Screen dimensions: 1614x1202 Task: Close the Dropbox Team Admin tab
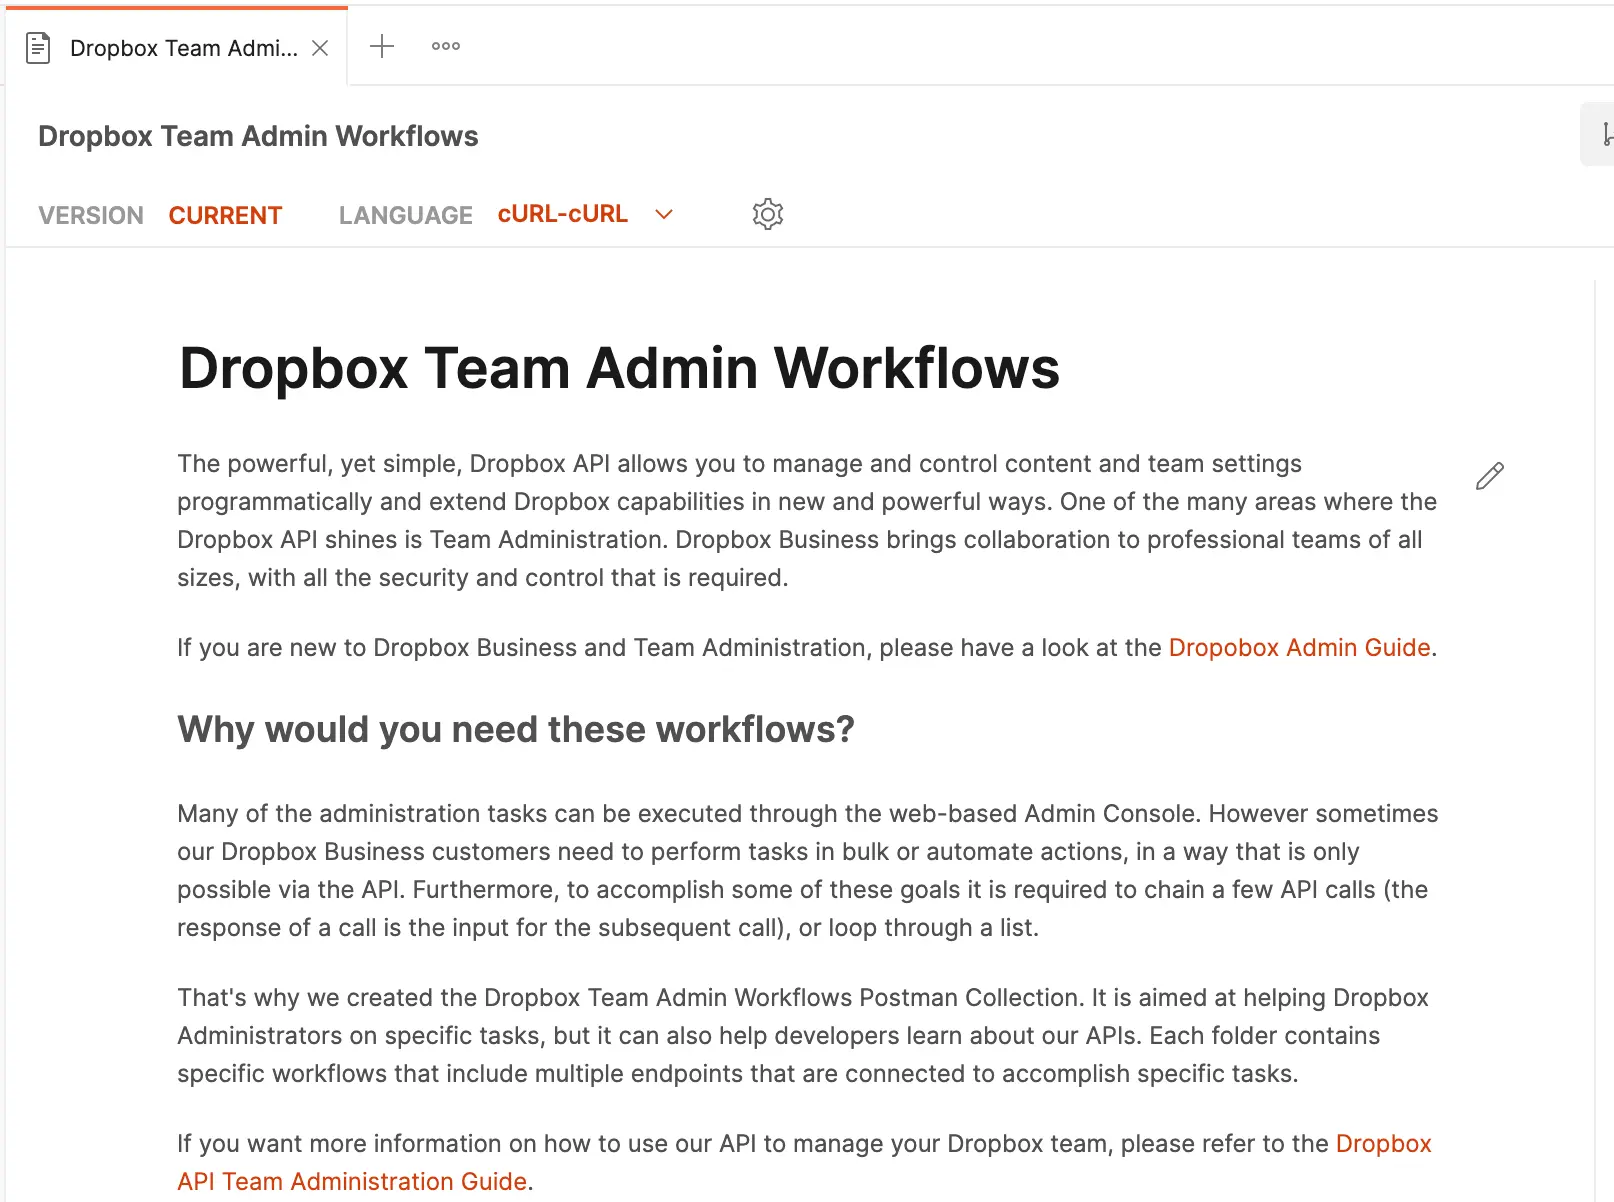point(320,48)
